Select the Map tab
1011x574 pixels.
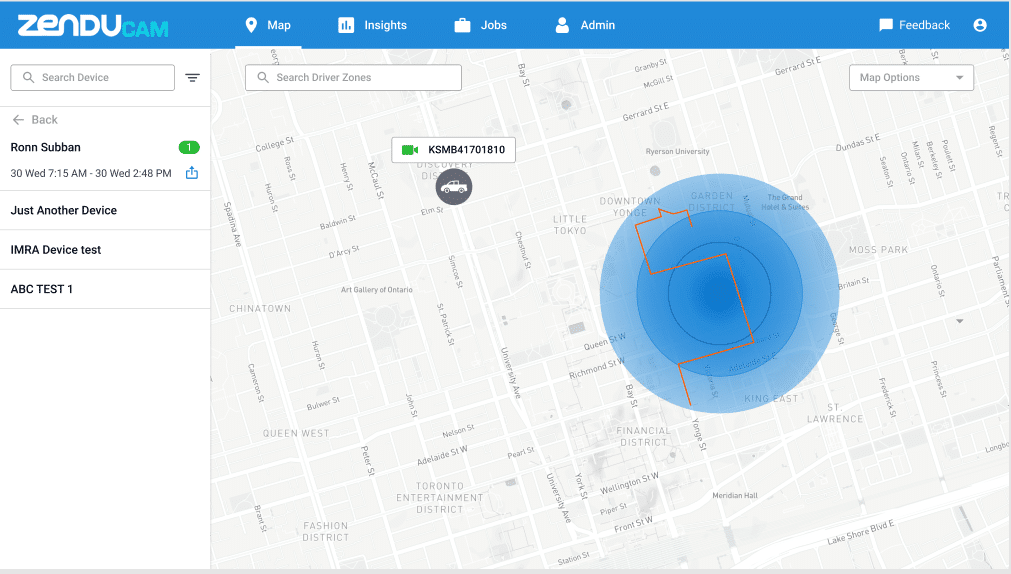pos(268,25)
